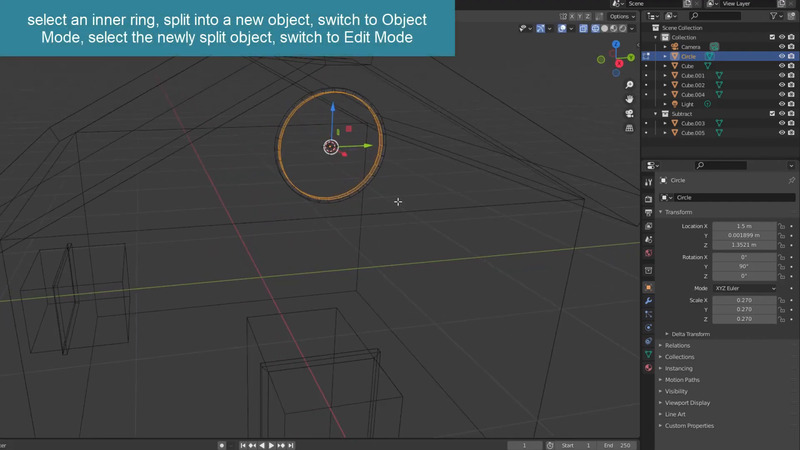Open the Modifiers wrench properties tab
Screen dimensions: 800x450
[x=648, y=300]
